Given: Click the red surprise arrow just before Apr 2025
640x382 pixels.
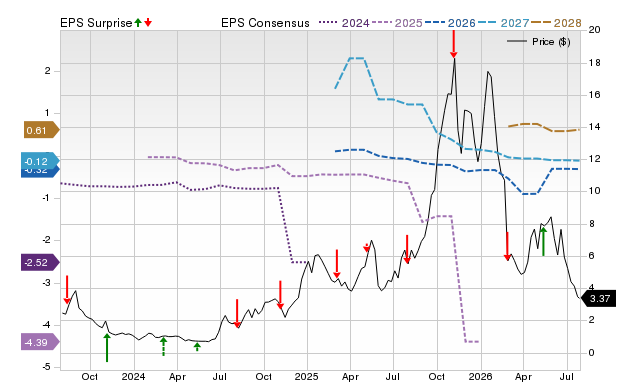Looking at the screenshot, I should pos(337,264).
